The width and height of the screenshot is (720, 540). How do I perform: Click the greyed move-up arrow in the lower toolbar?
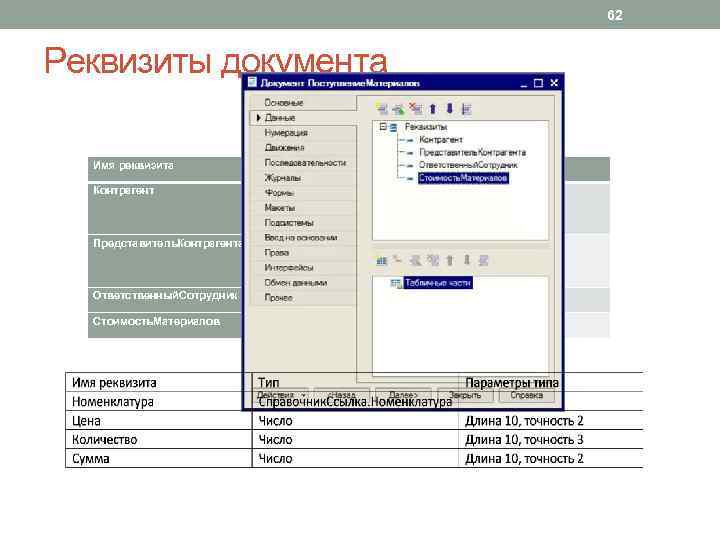pyautogui.click(x=450, y=260)
